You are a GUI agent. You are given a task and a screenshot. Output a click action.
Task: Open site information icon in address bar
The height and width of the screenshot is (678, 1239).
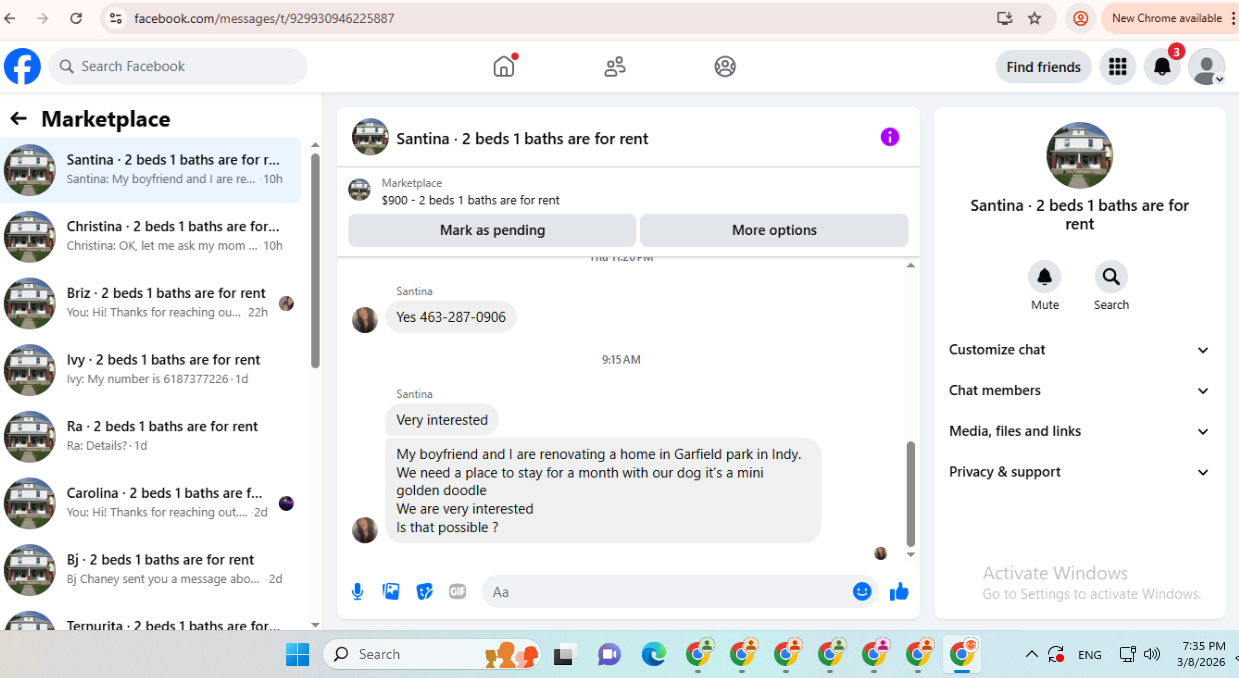115,18
